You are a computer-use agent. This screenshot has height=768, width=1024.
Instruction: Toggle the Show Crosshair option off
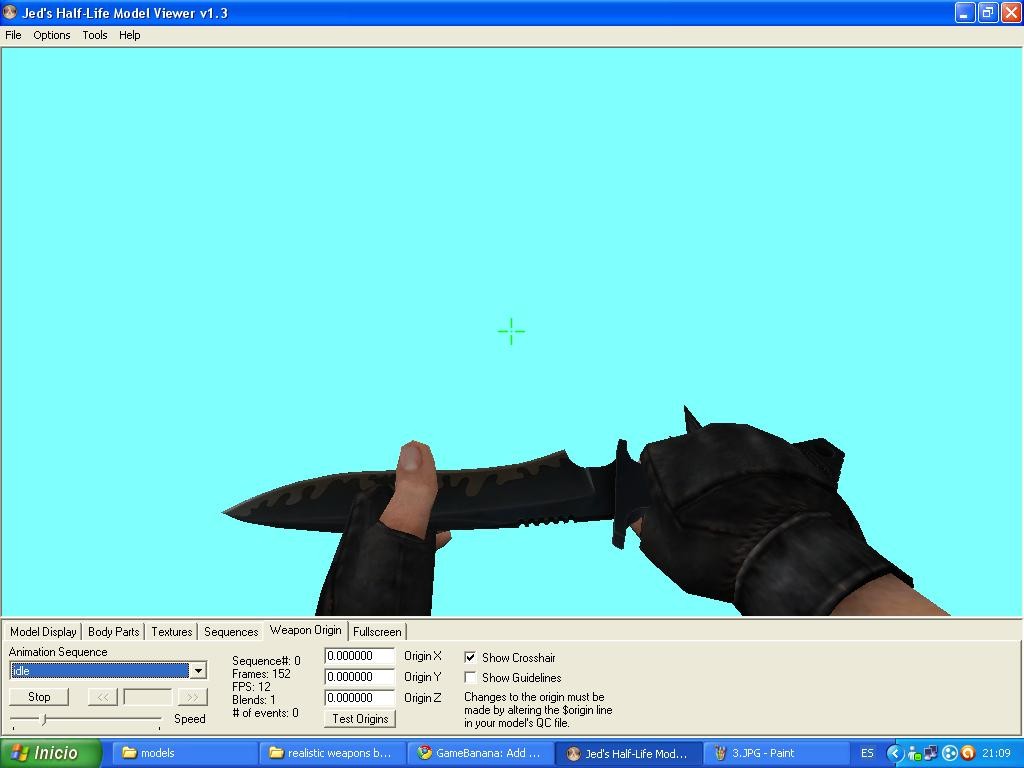tap(470, 657)
